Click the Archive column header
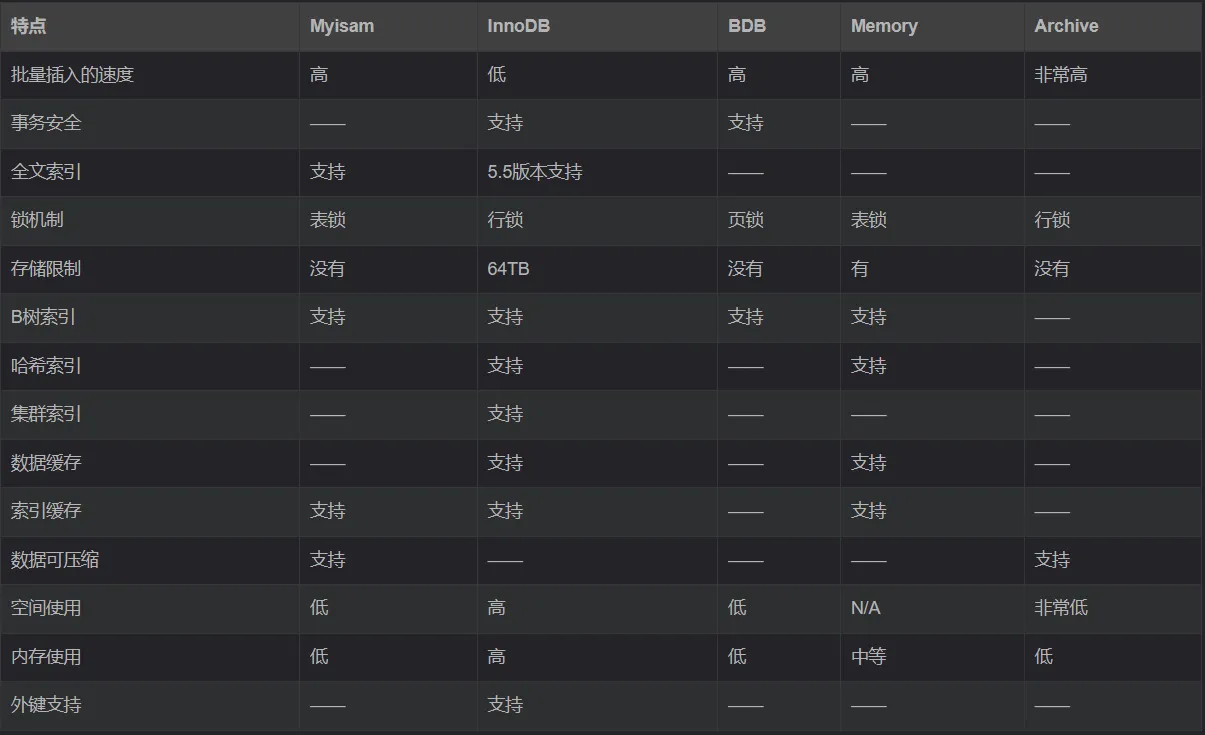 (x=1066, y=26)
